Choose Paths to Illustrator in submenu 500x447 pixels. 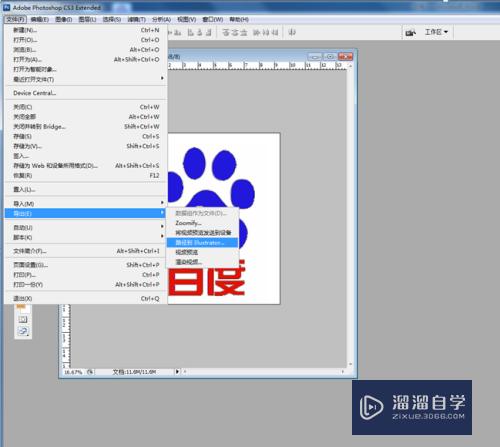point(203,242)
